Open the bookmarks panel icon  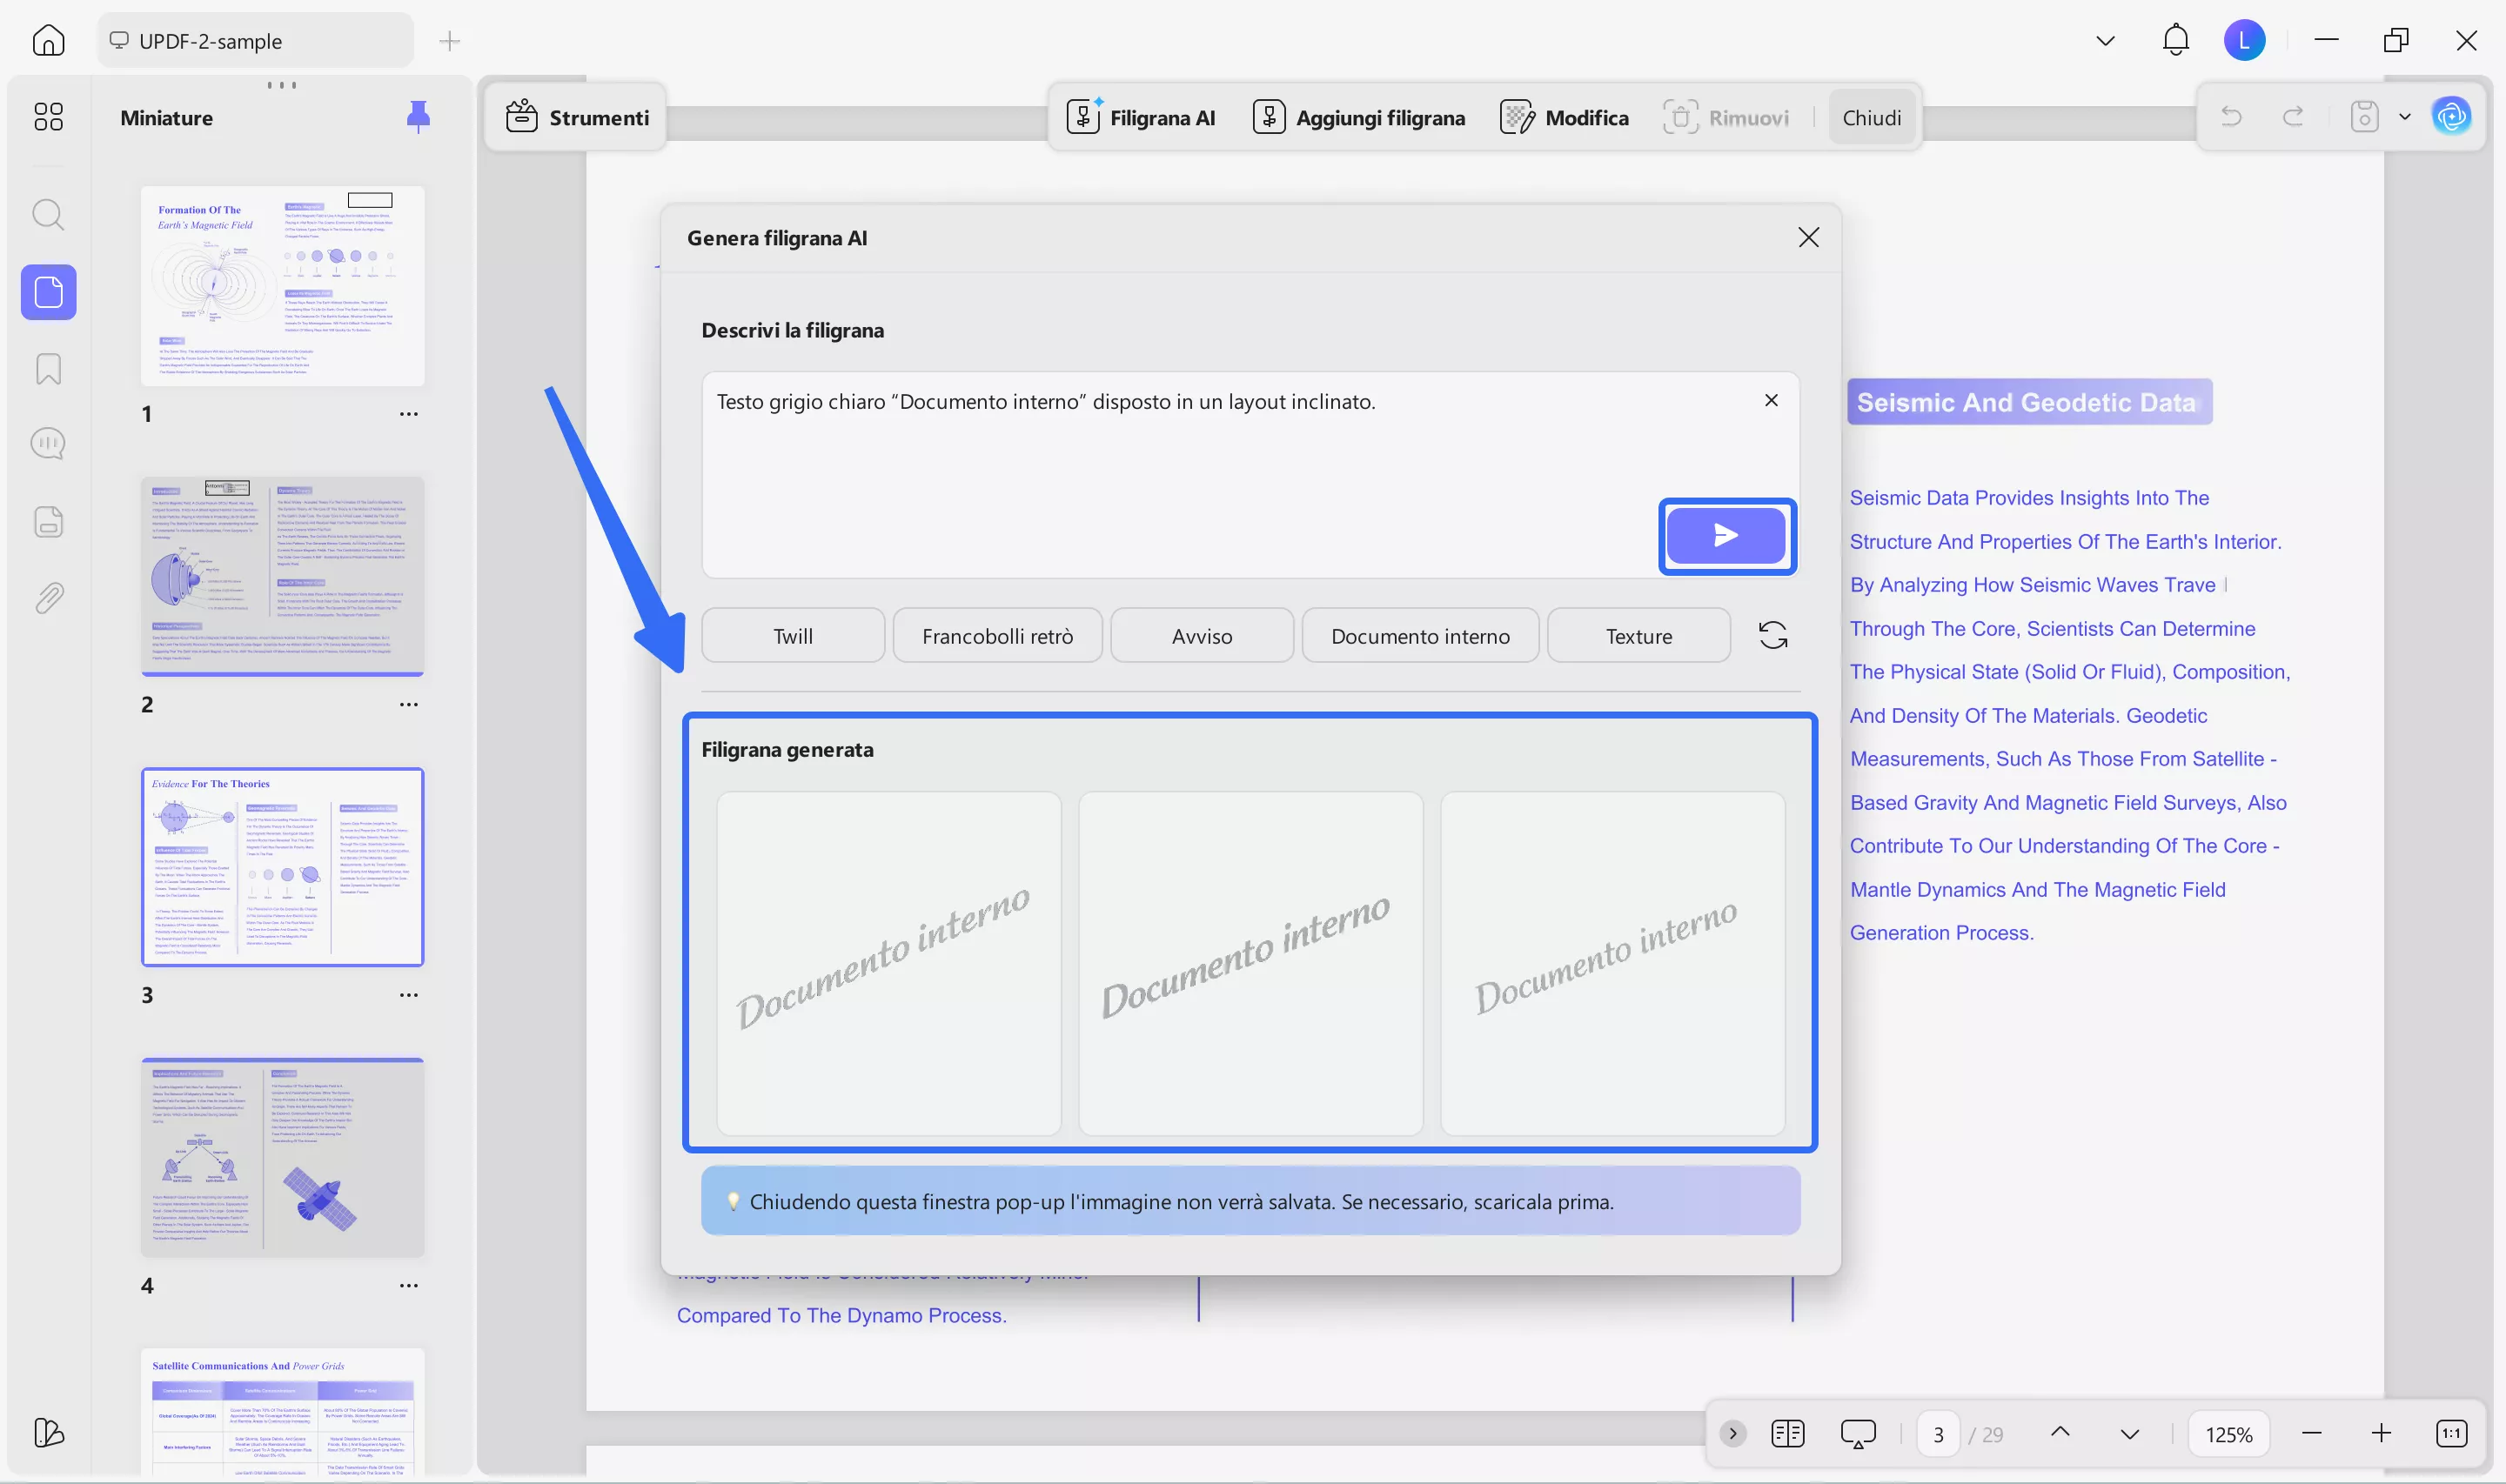48,368
